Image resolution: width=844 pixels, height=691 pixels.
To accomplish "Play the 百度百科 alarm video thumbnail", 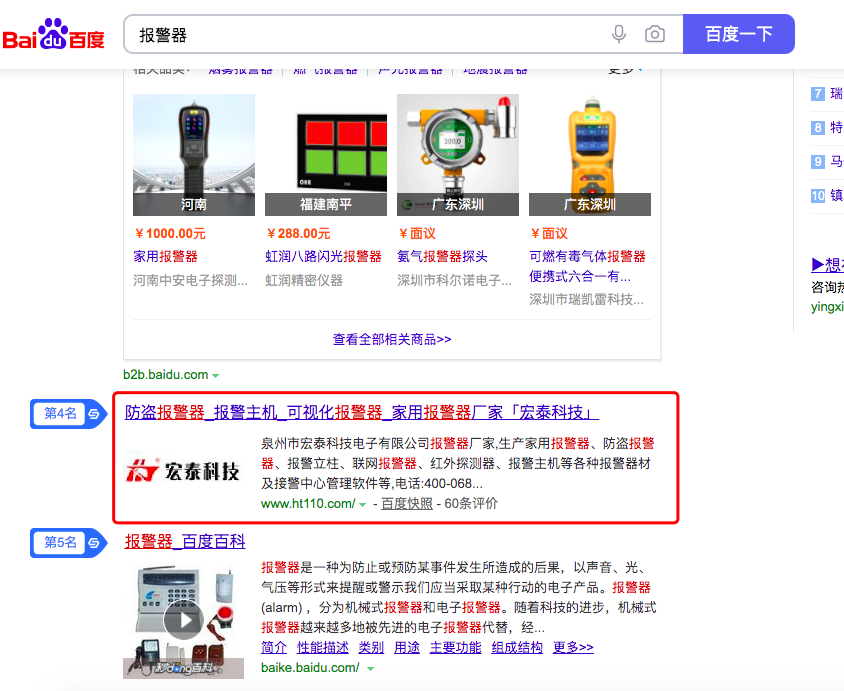I will click(184, 621).
